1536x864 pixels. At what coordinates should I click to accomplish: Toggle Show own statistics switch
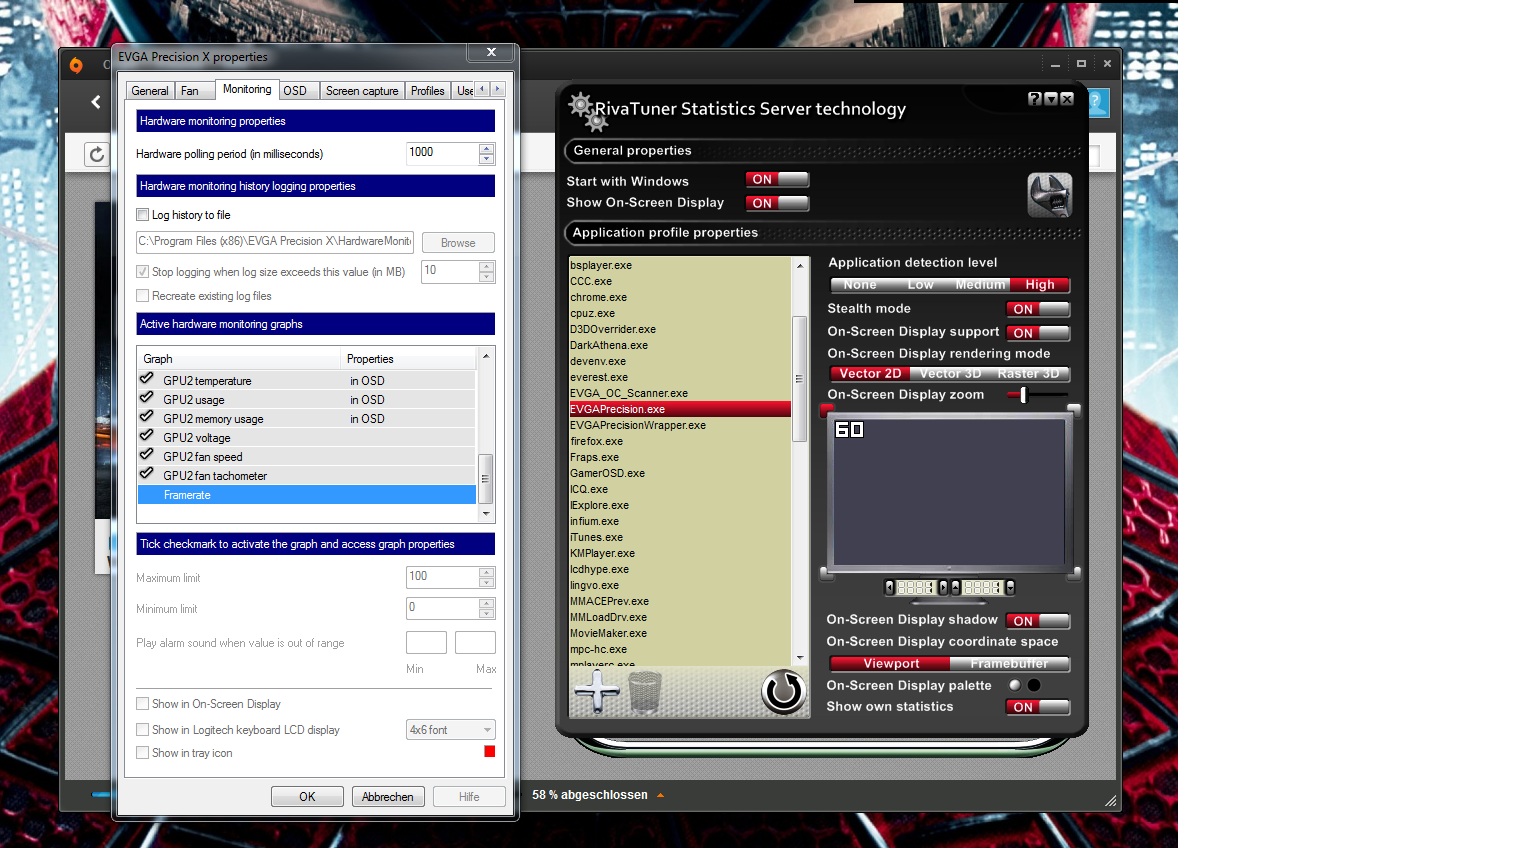click(1038, 707)
